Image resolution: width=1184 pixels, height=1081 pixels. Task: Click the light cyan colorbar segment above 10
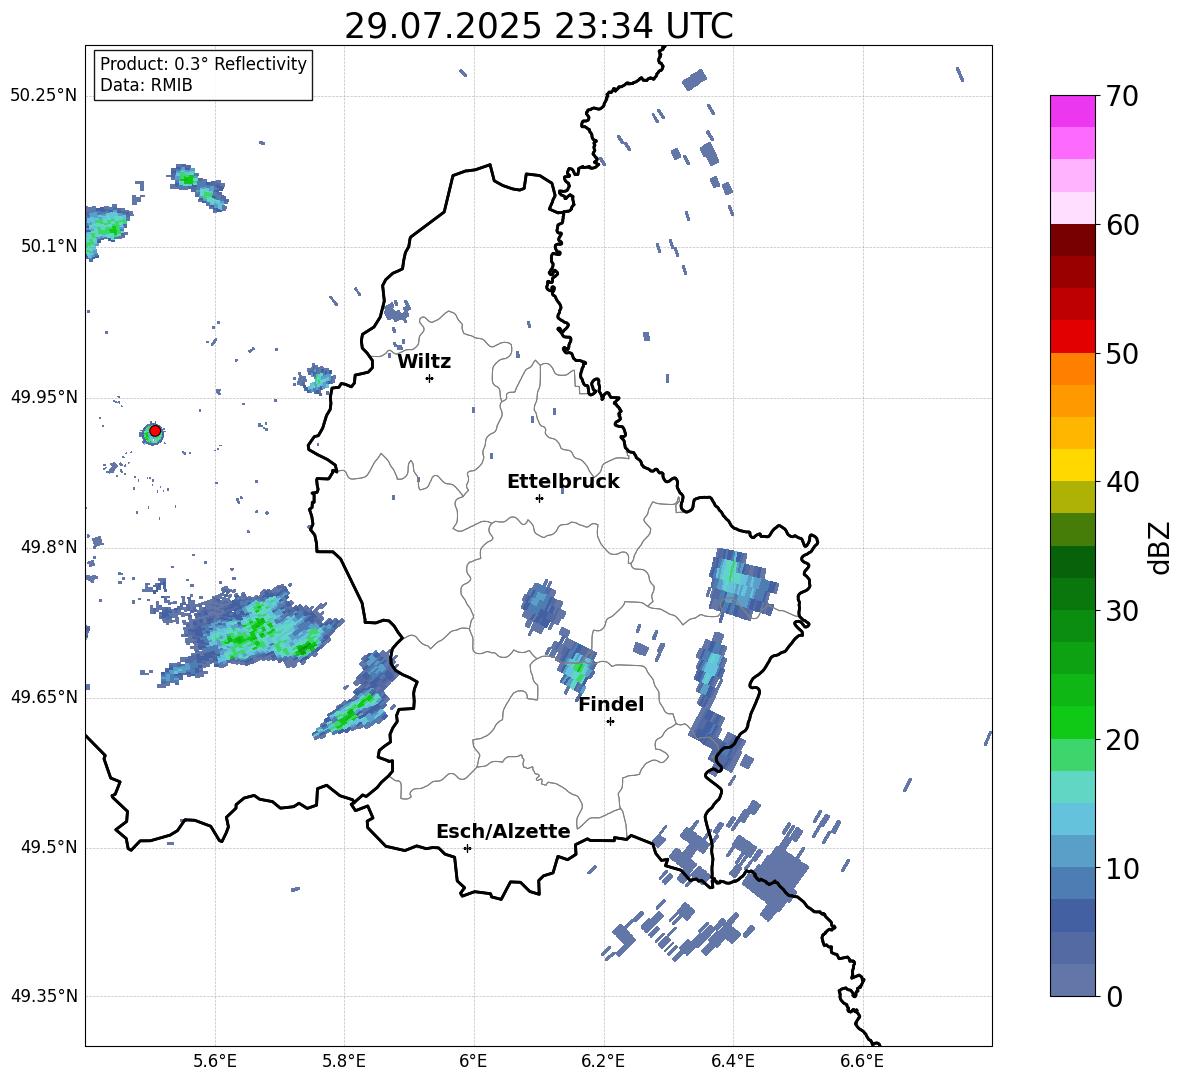click(1072, 819)
